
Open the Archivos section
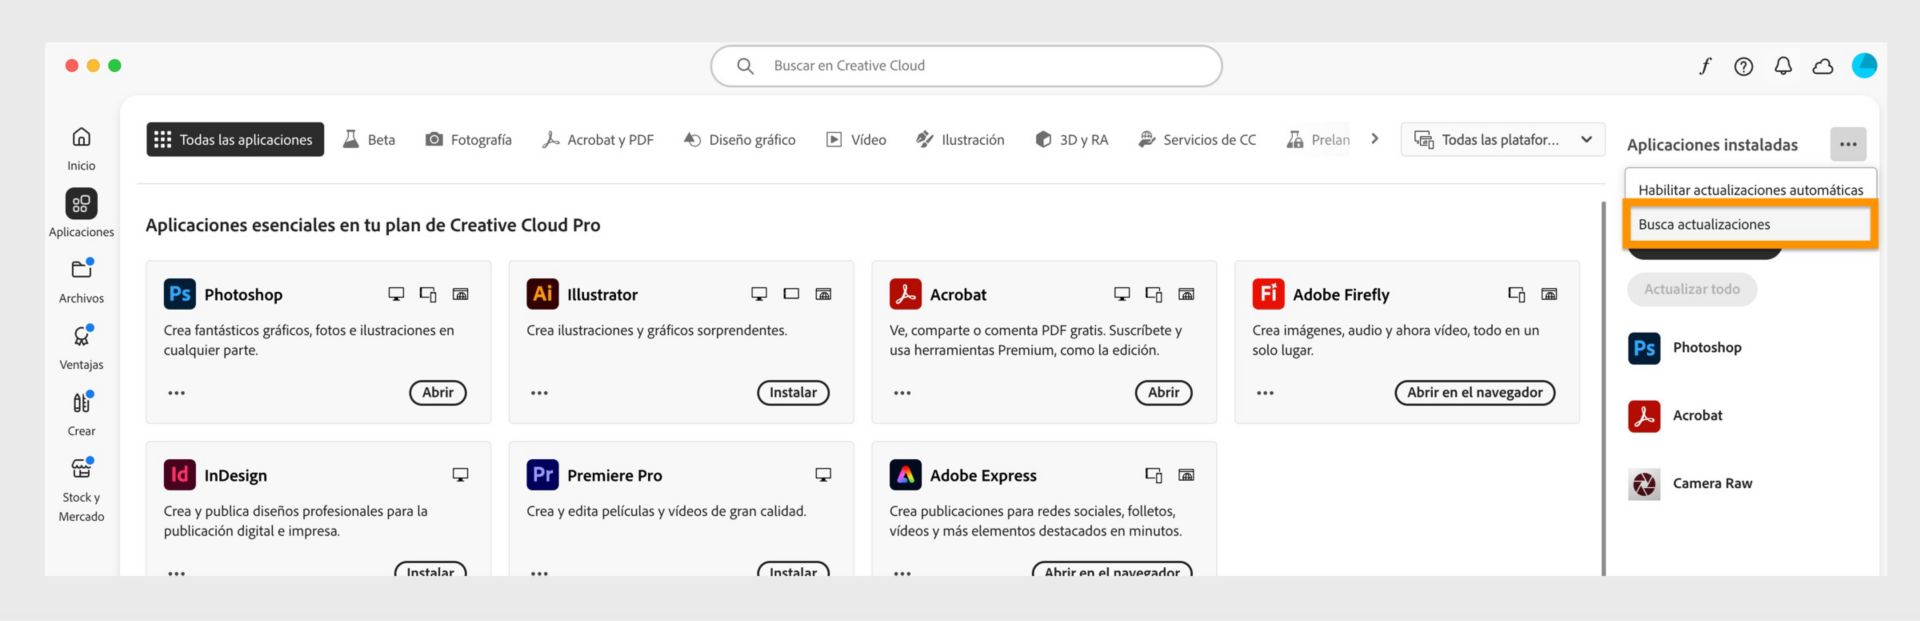[x=81, y=281]
